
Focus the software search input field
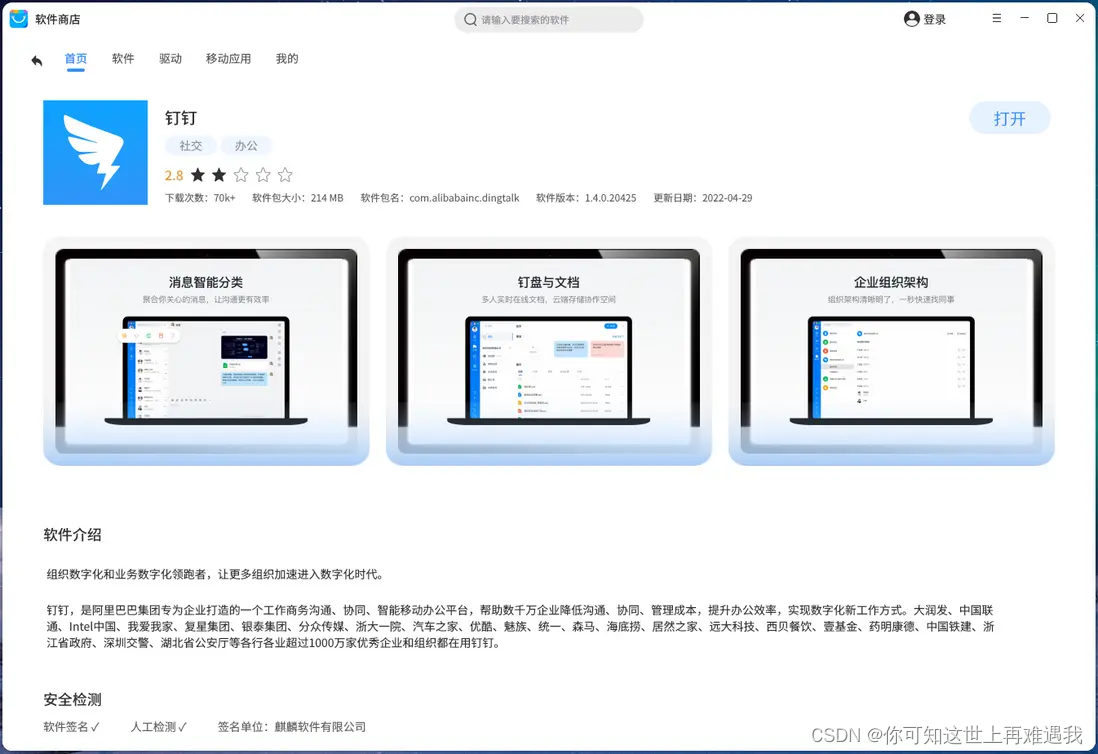549,20
